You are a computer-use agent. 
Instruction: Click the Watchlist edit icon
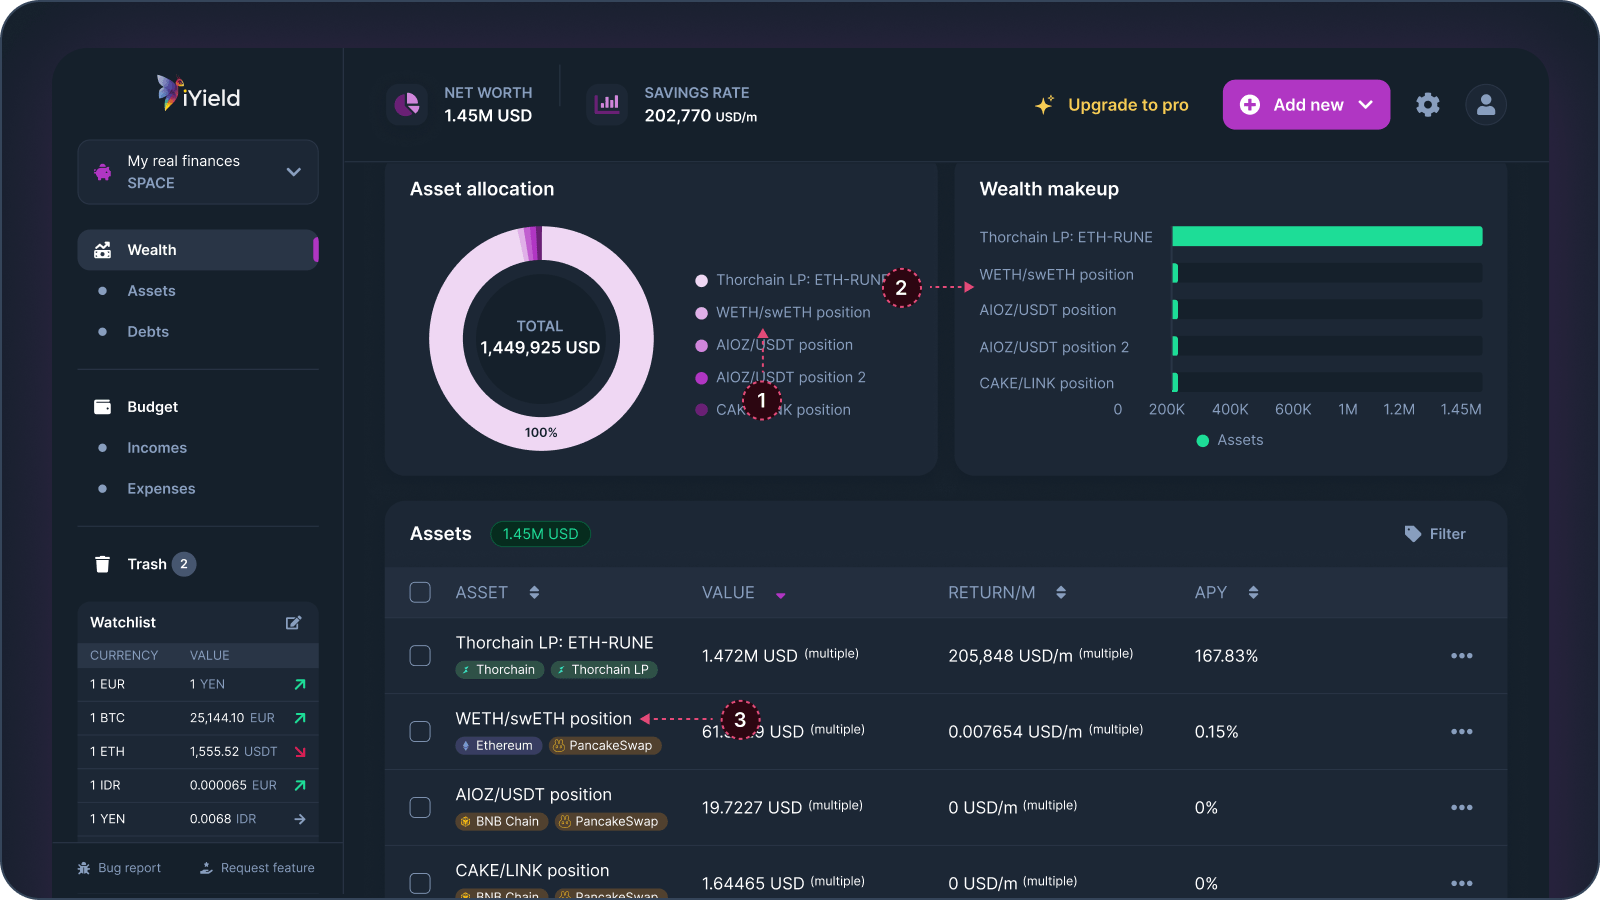[x=293, y=623]
